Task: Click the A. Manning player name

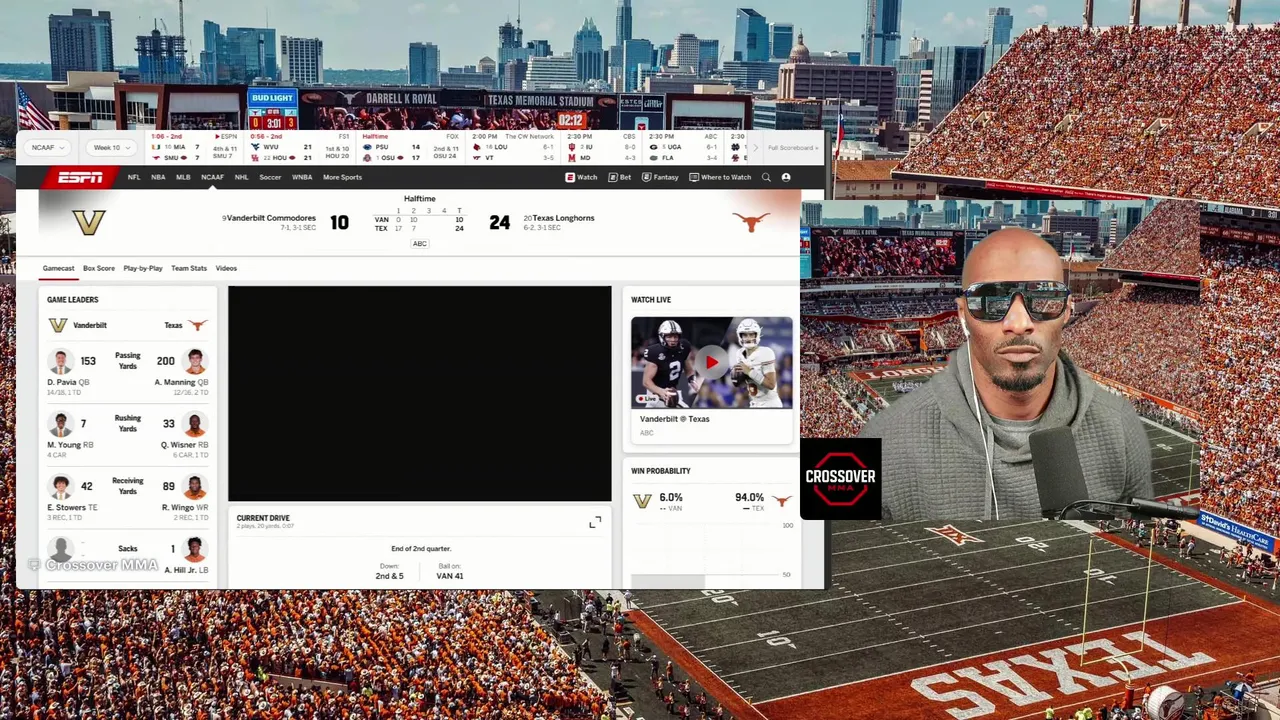Action: pyautogui.click(x=174, y=382)
